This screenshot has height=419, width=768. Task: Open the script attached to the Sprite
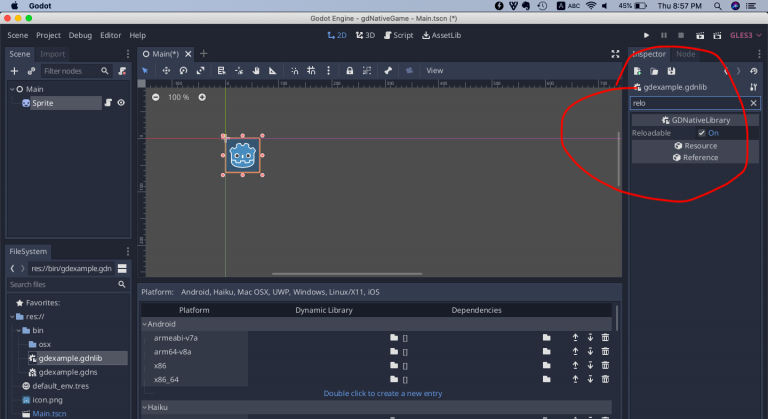click(x=108, y=103)
